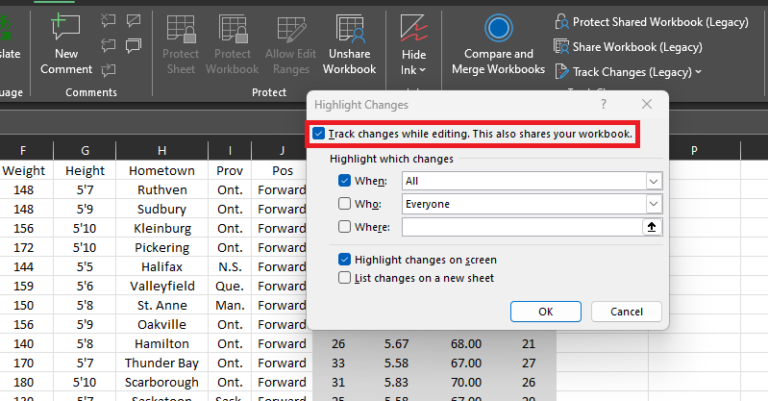Viewport: 768px width, 401px height.
Task: Select column H header
Action: pos(162,150)
